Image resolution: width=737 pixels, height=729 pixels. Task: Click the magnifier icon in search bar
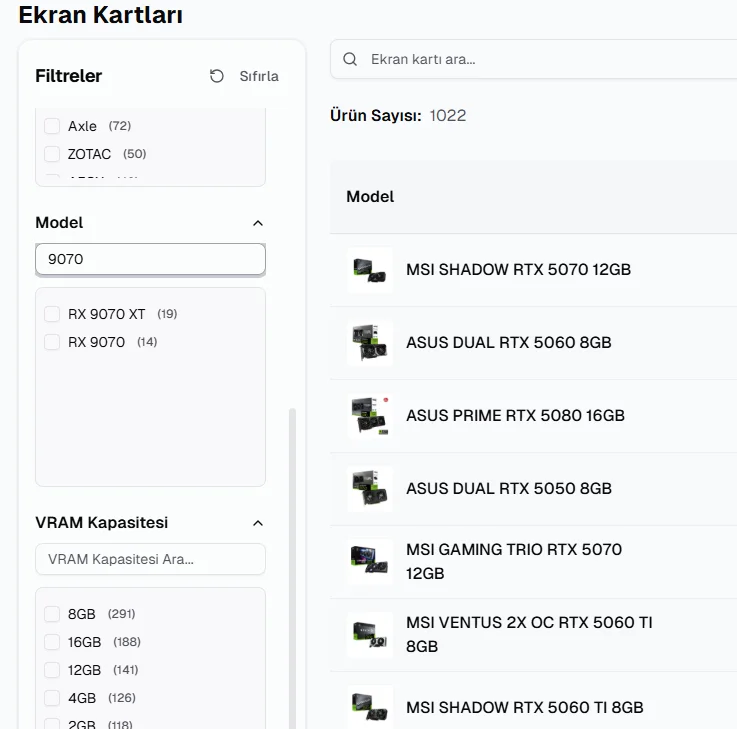tap(350, 59)
